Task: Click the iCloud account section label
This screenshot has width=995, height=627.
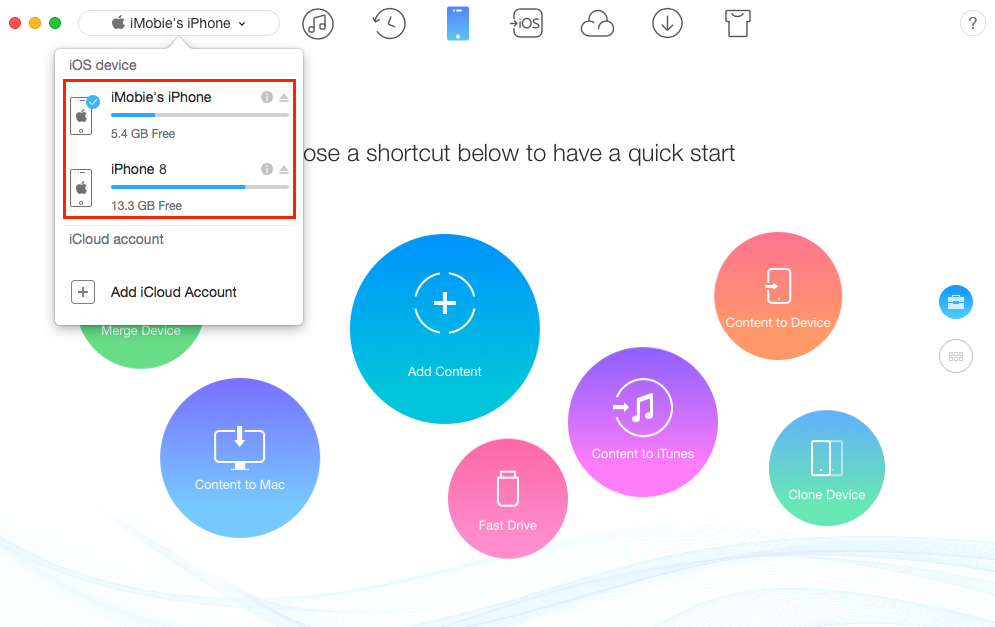Action: point(116,239)
